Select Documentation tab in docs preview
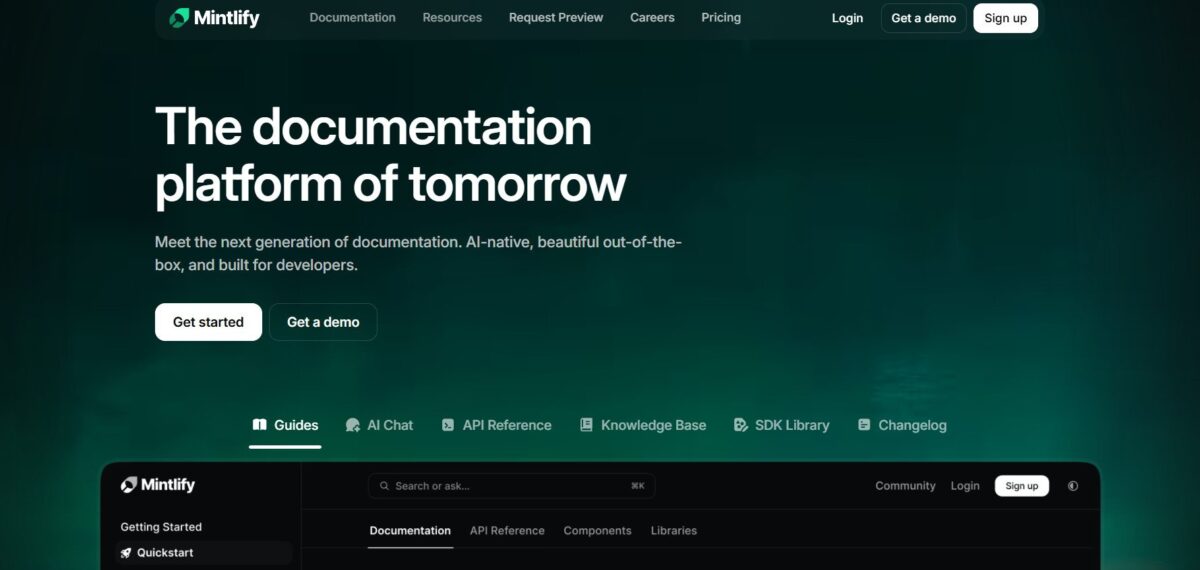The width and height of the screenshot is (1200, 570). [x=410, y=531]
